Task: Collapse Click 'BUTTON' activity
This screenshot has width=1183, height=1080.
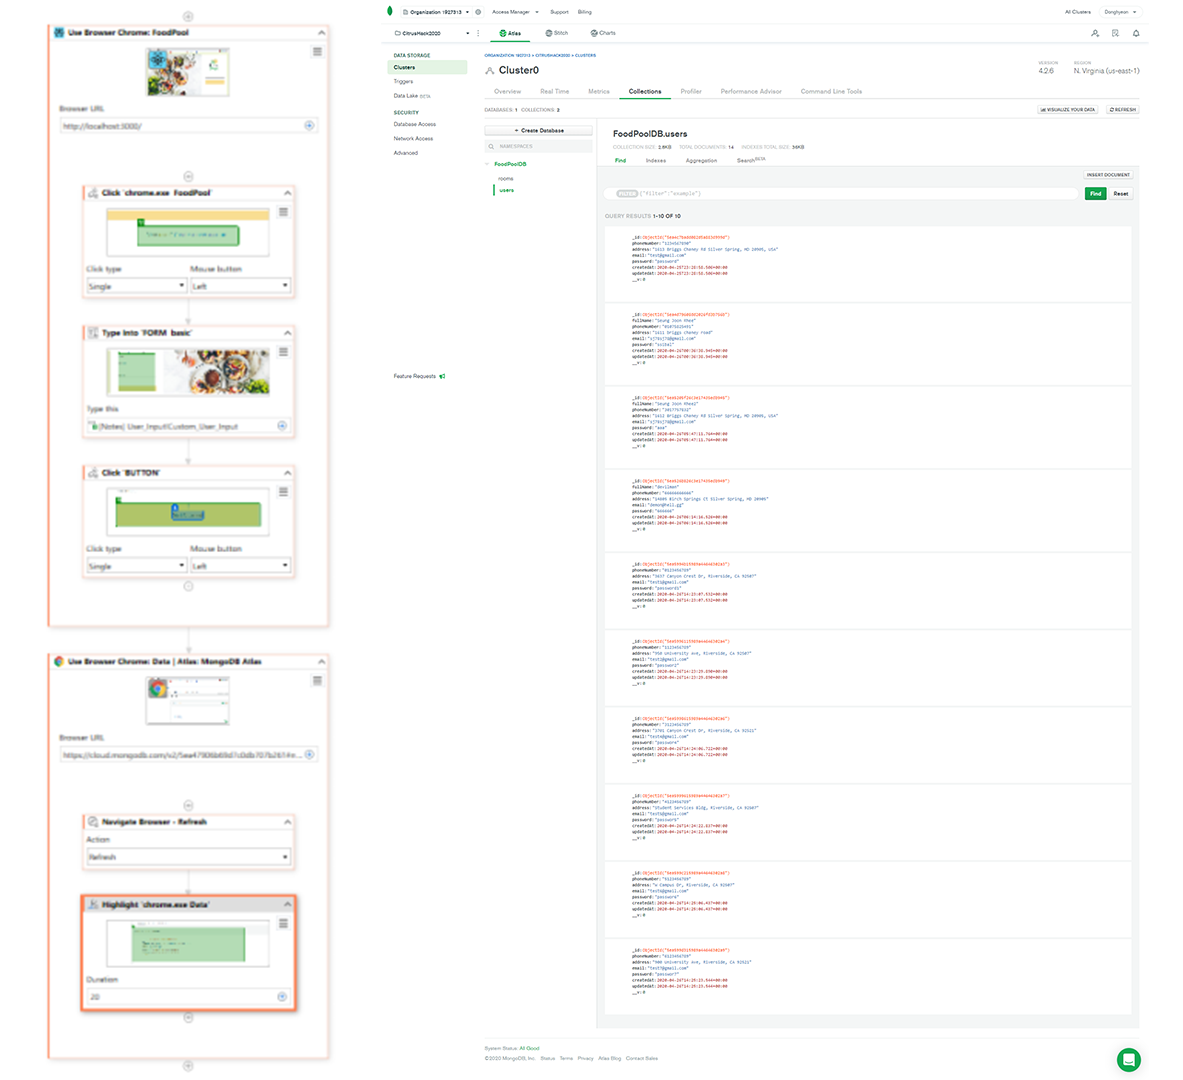Action: tap(287, 472)
